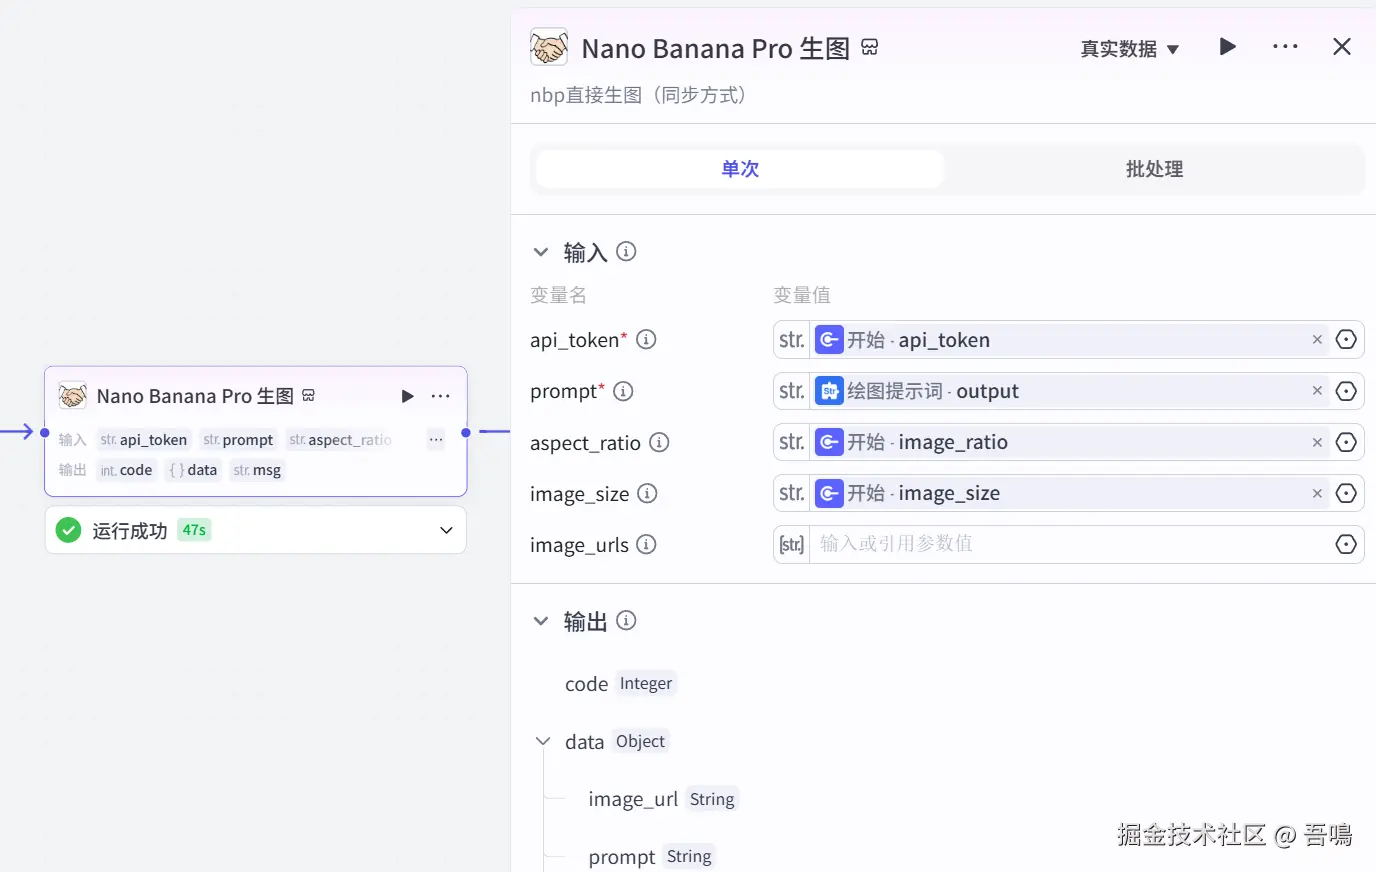The width and height of the screenshot is (1376, 872).
Task: Open the 真实数据 dropdown
Action: pyautogui.click(x=1130, y=49)
